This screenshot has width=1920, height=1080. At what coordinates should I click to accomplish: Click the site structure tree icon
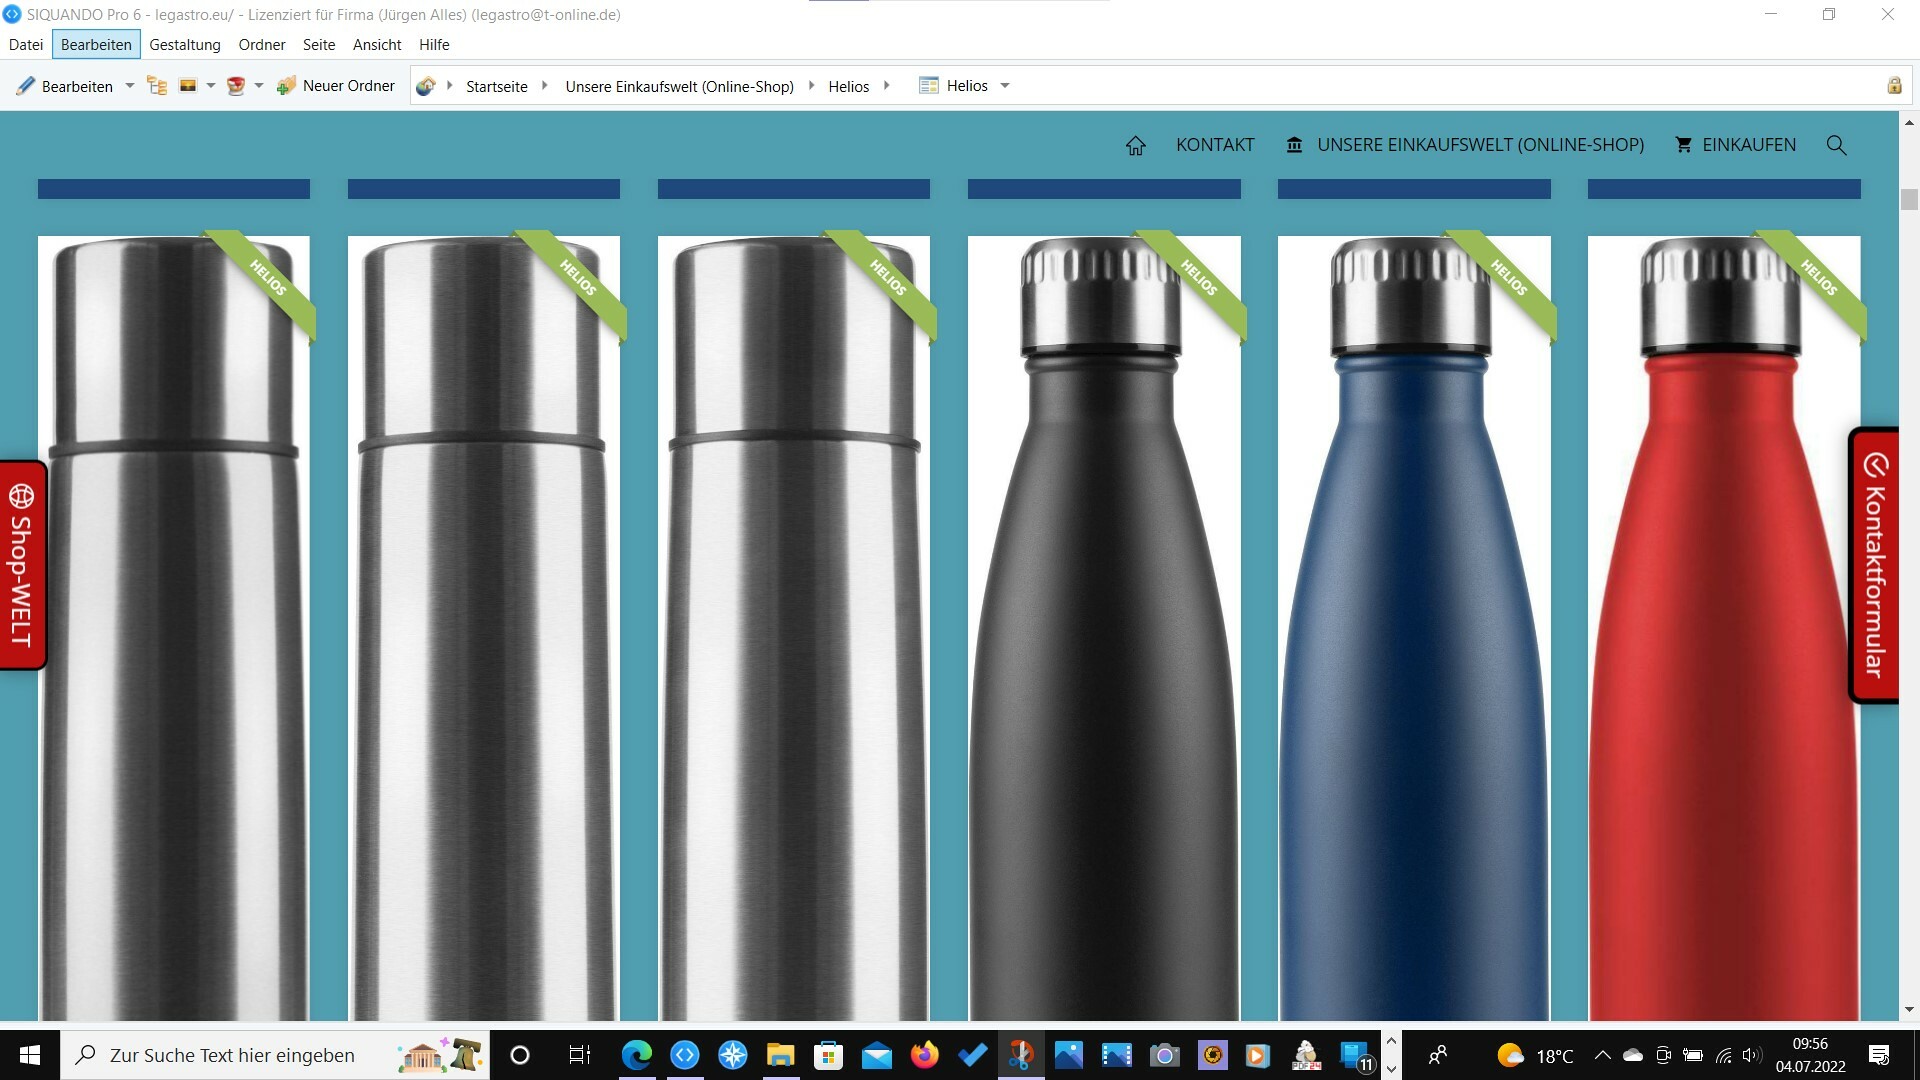(x=157, y=86)
